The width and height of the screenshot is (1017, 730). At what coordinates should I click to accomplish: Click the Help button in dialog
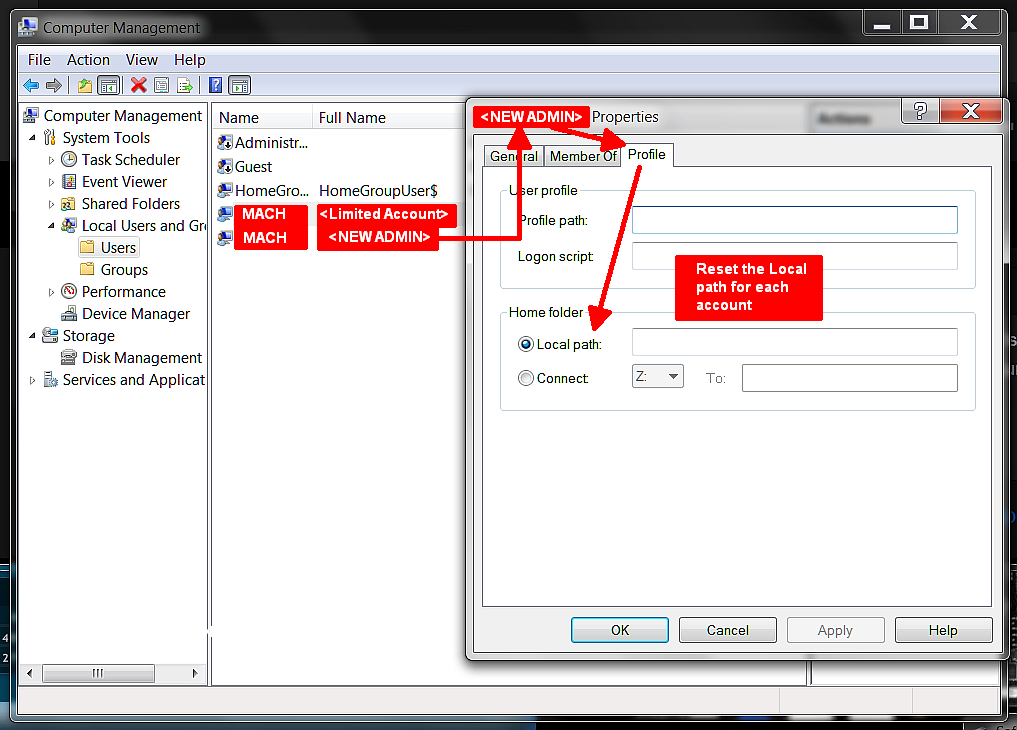[943, 630]
